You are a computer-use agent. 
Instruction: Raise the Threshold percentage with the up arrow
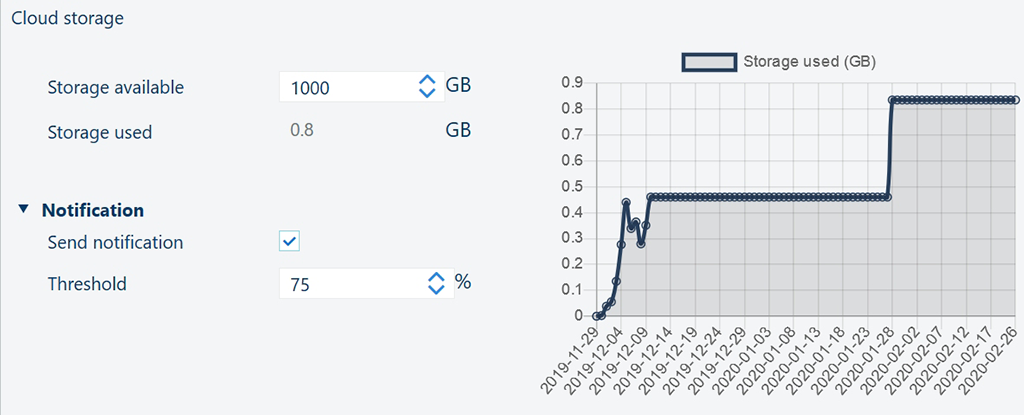(435, 277)
